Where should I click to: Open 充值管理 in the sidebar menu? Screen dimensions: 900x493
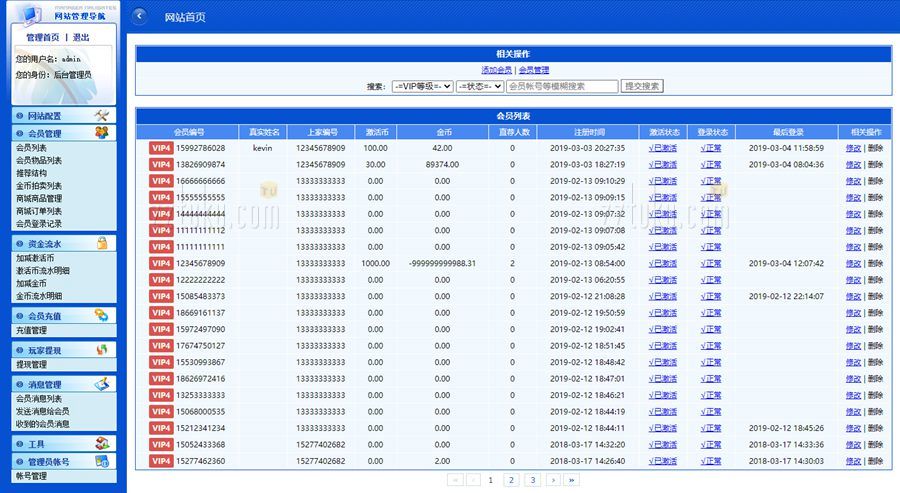31,330
